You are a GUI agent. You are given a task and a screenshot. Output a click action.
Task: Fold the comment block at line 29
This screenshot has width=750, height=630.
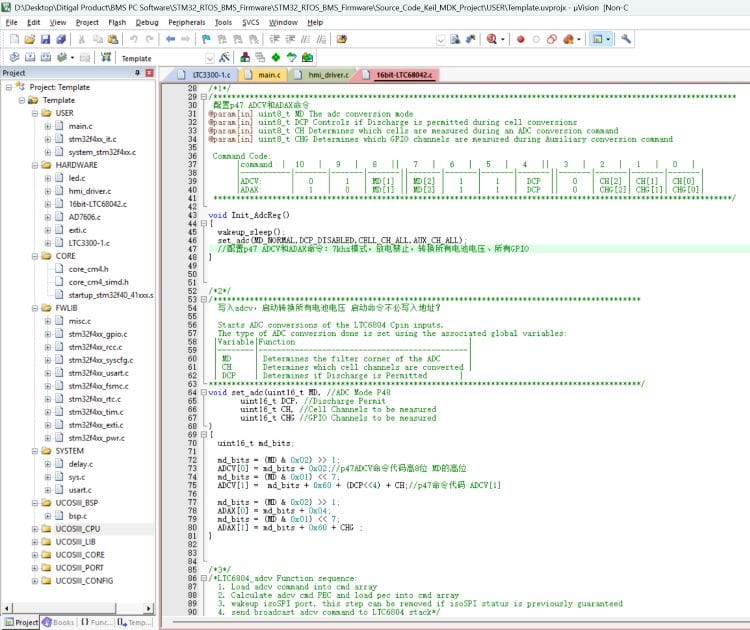point(204,97)
